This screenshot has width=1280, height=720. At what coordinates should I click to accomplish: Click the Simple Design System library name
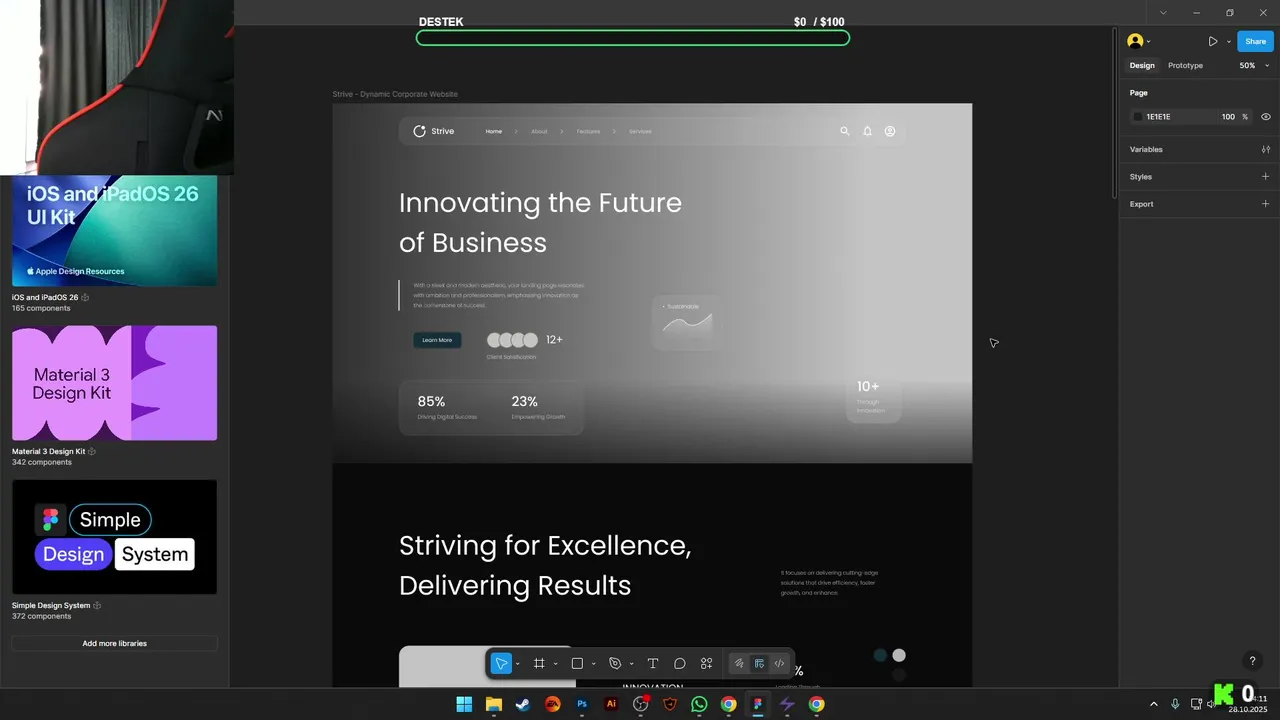pyautogui.click(x=51, y=605)
